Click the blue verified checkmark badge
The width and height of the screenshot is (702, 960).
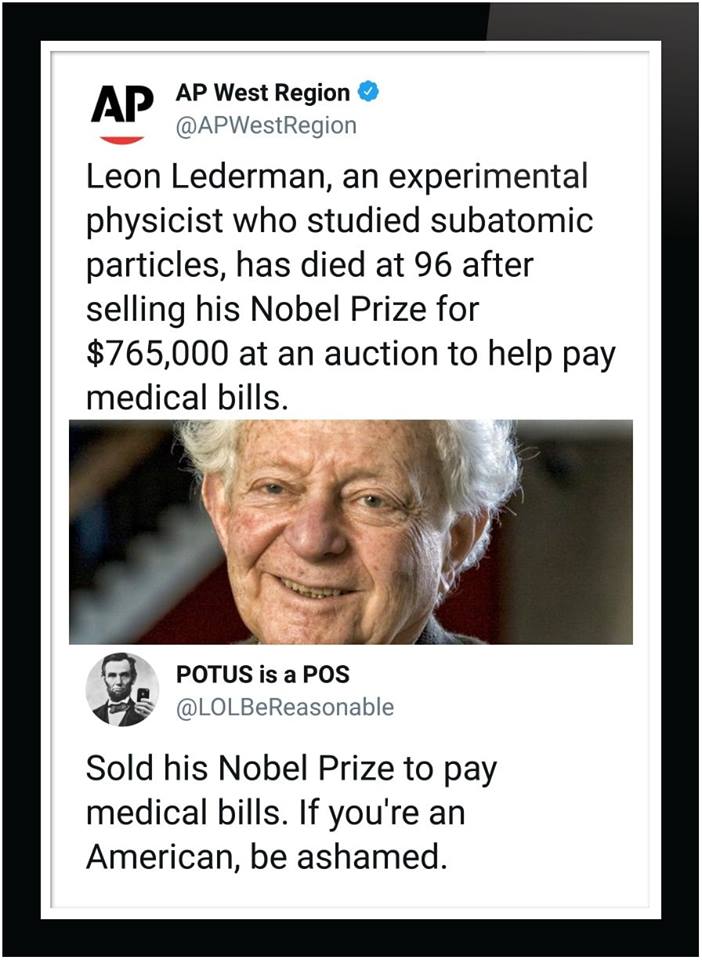pos(368,93)
